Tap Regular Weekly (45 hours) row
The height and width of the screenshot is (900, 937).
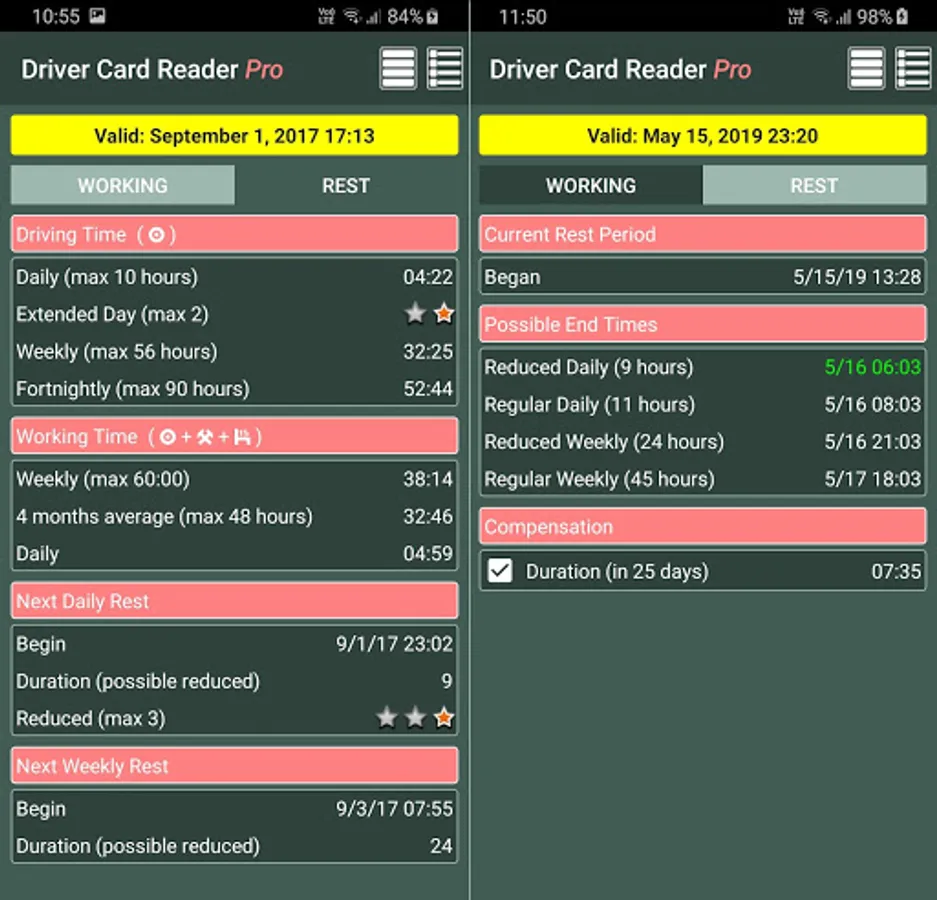(703, 479)
